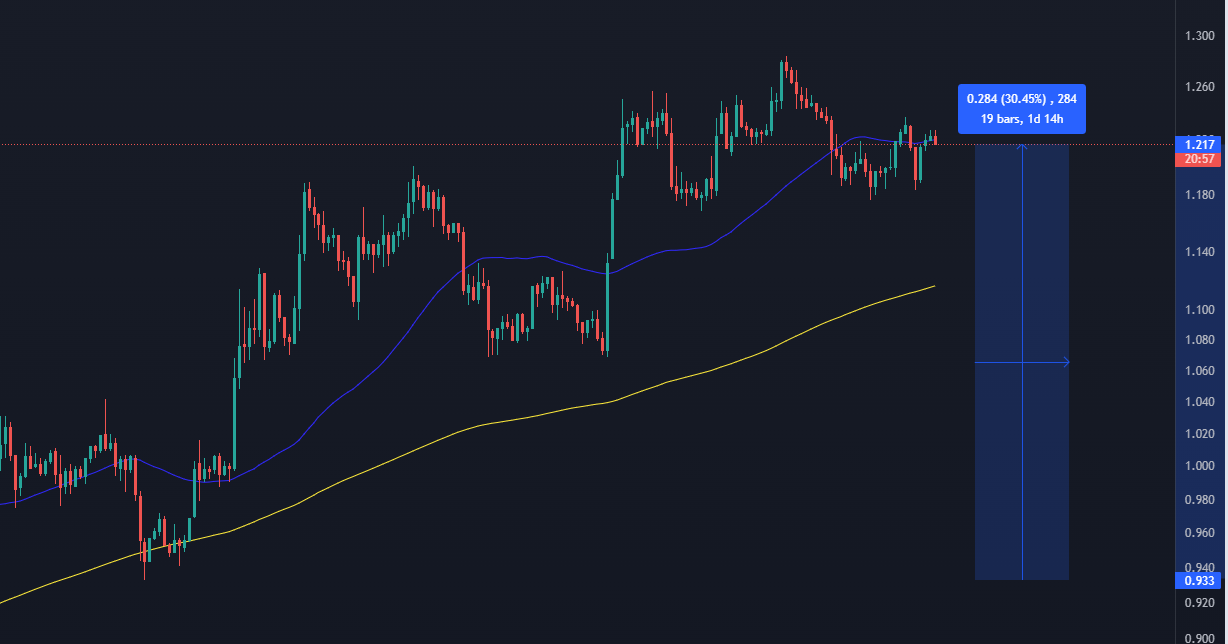Click the 1.300 price scale label
This screenshot has height=644, width=1228.
pos(1199,36)
